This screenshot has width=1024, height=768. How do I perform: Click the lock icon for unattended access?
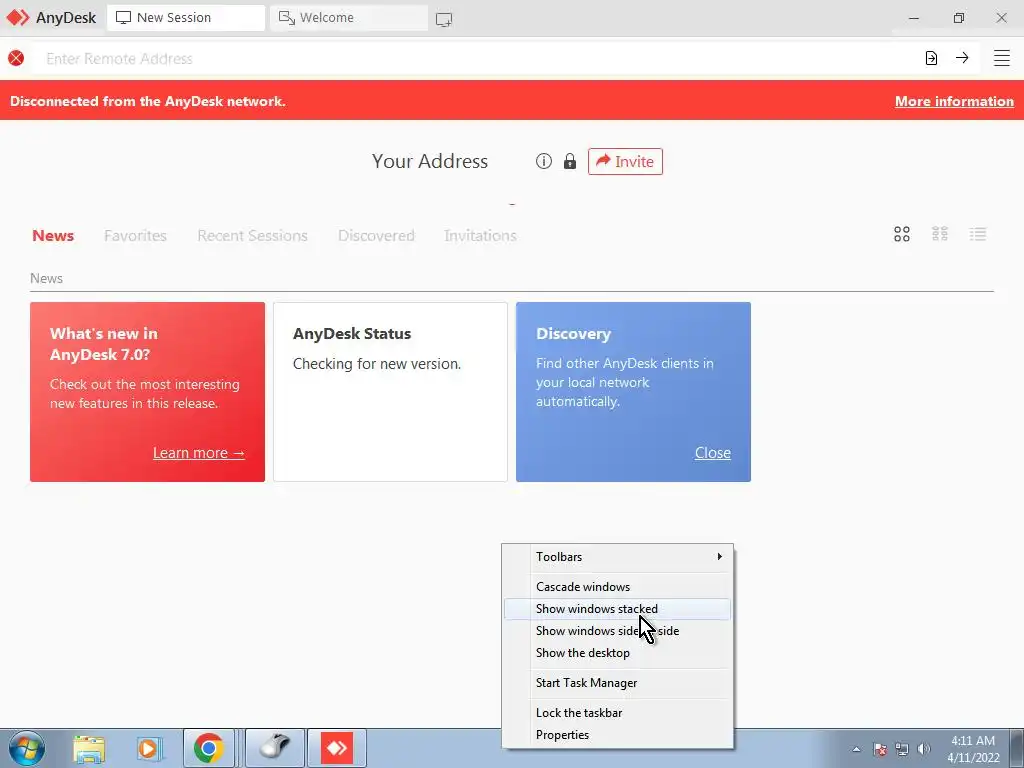coord(570,161)
